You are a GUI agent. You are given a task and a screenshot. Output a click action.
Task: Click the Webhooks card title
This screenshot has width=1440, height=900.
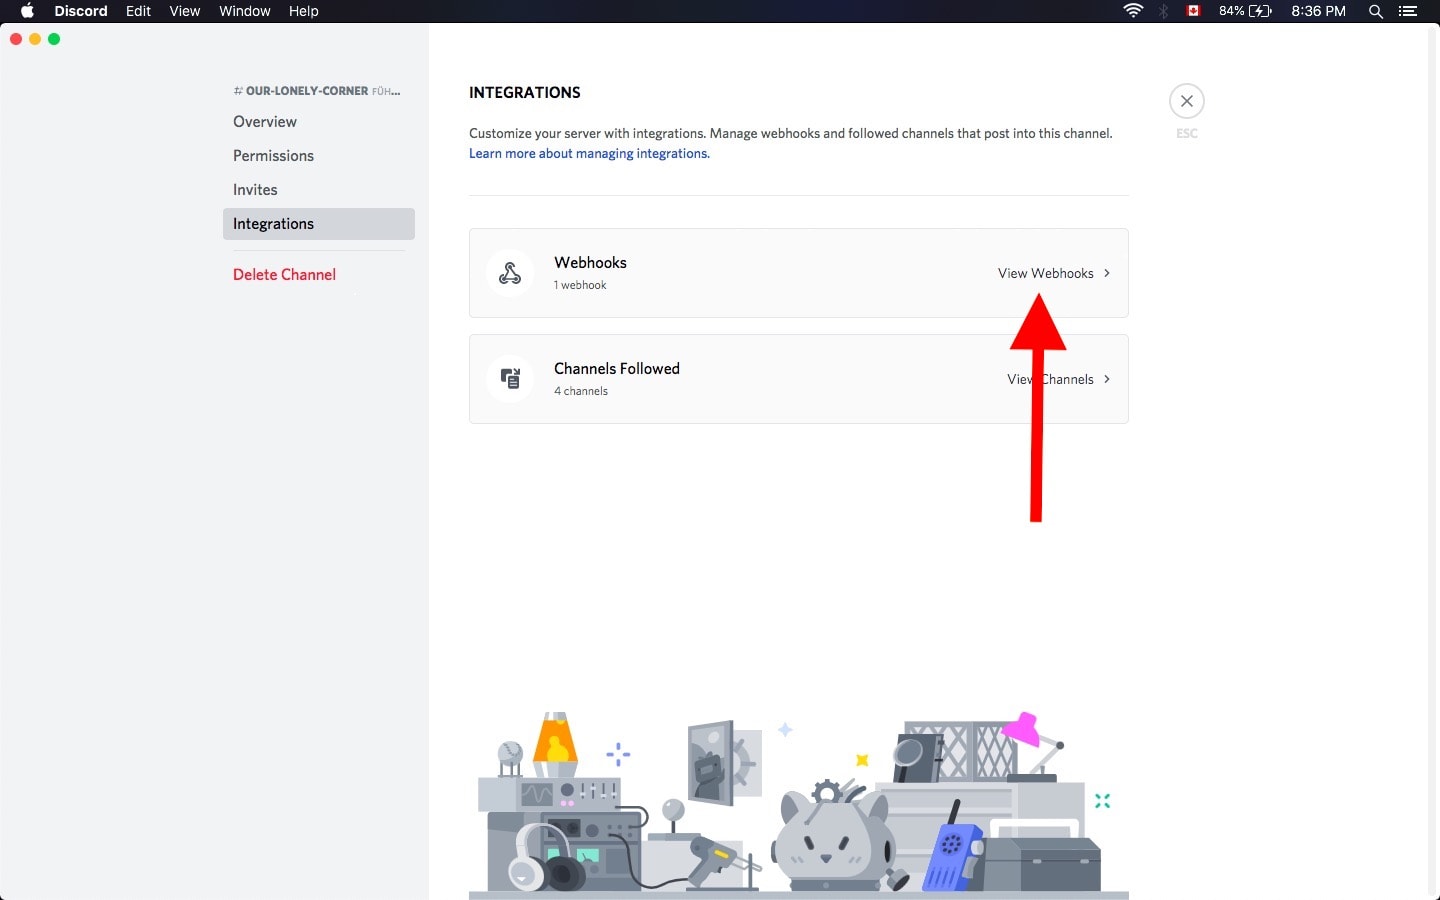(590, 262)
